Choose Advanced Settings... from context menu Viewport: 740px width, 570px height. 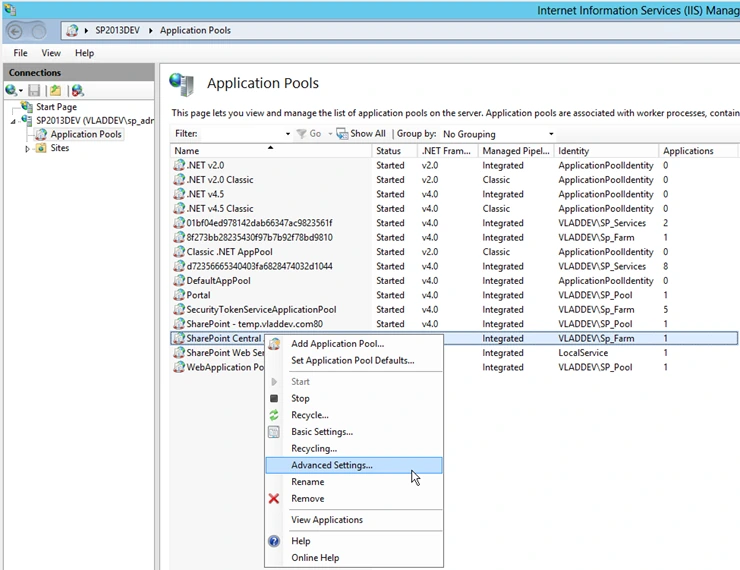click(x=353, y=465)
